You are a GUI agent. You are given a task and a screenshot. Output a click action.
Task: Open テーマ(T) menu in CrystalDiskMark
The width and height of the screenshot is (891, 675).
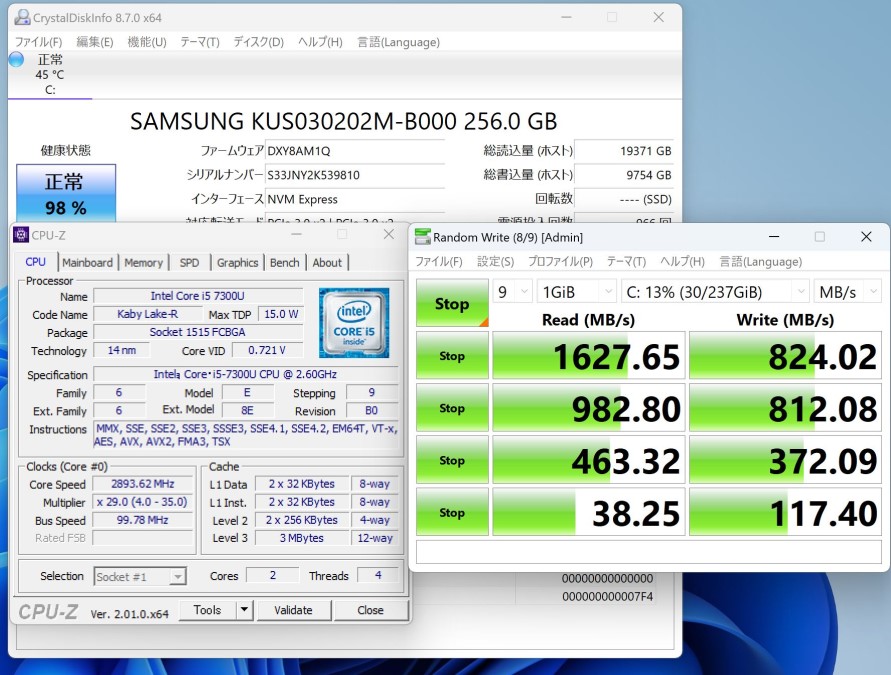point(626,261)
